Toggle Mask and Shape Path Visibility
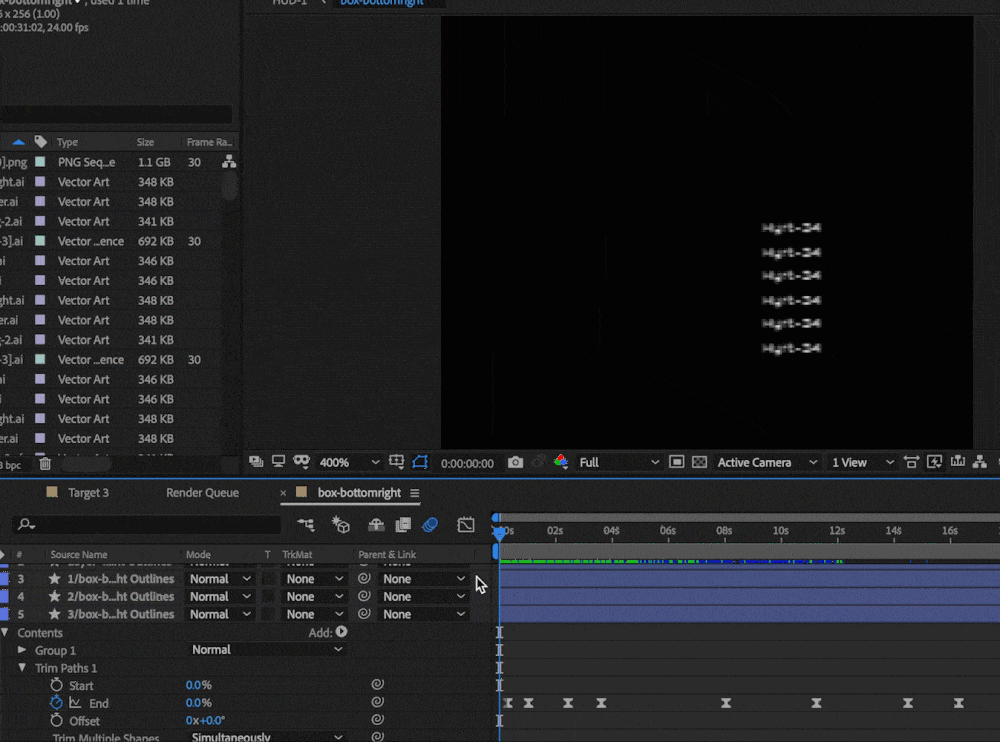This screenshot has width=1000, height=742. coord(420,461)
